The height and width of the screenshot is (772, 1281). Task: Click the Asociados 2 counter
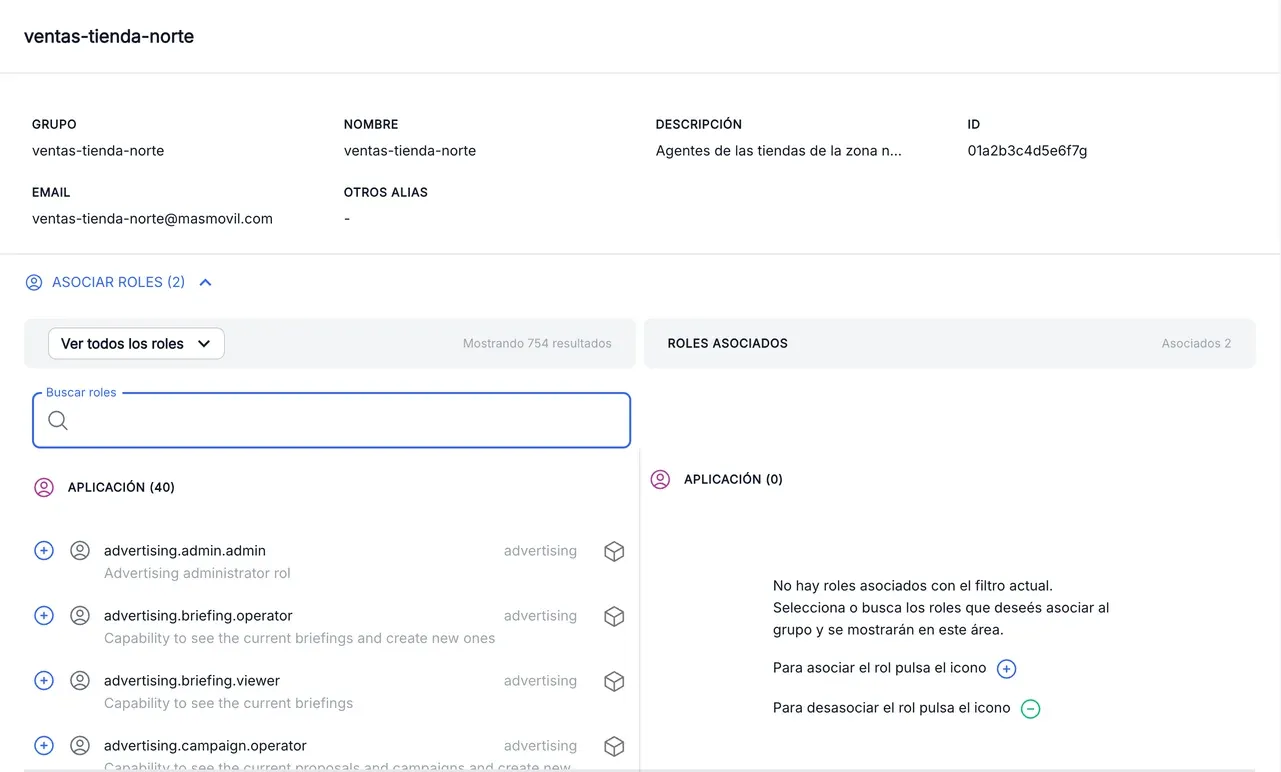(x=1196, y=344)
